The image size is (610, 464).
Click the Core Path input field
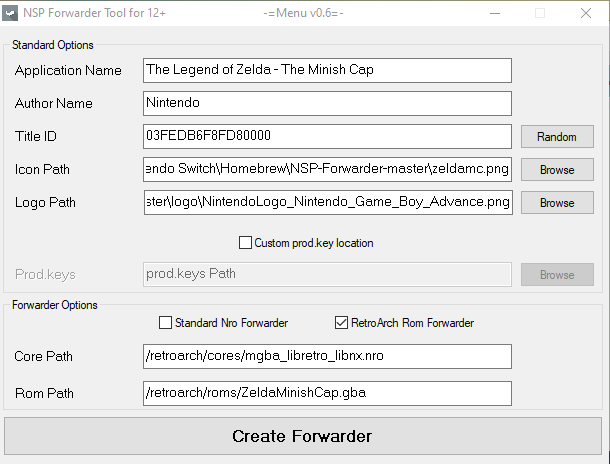coord(327,356)
